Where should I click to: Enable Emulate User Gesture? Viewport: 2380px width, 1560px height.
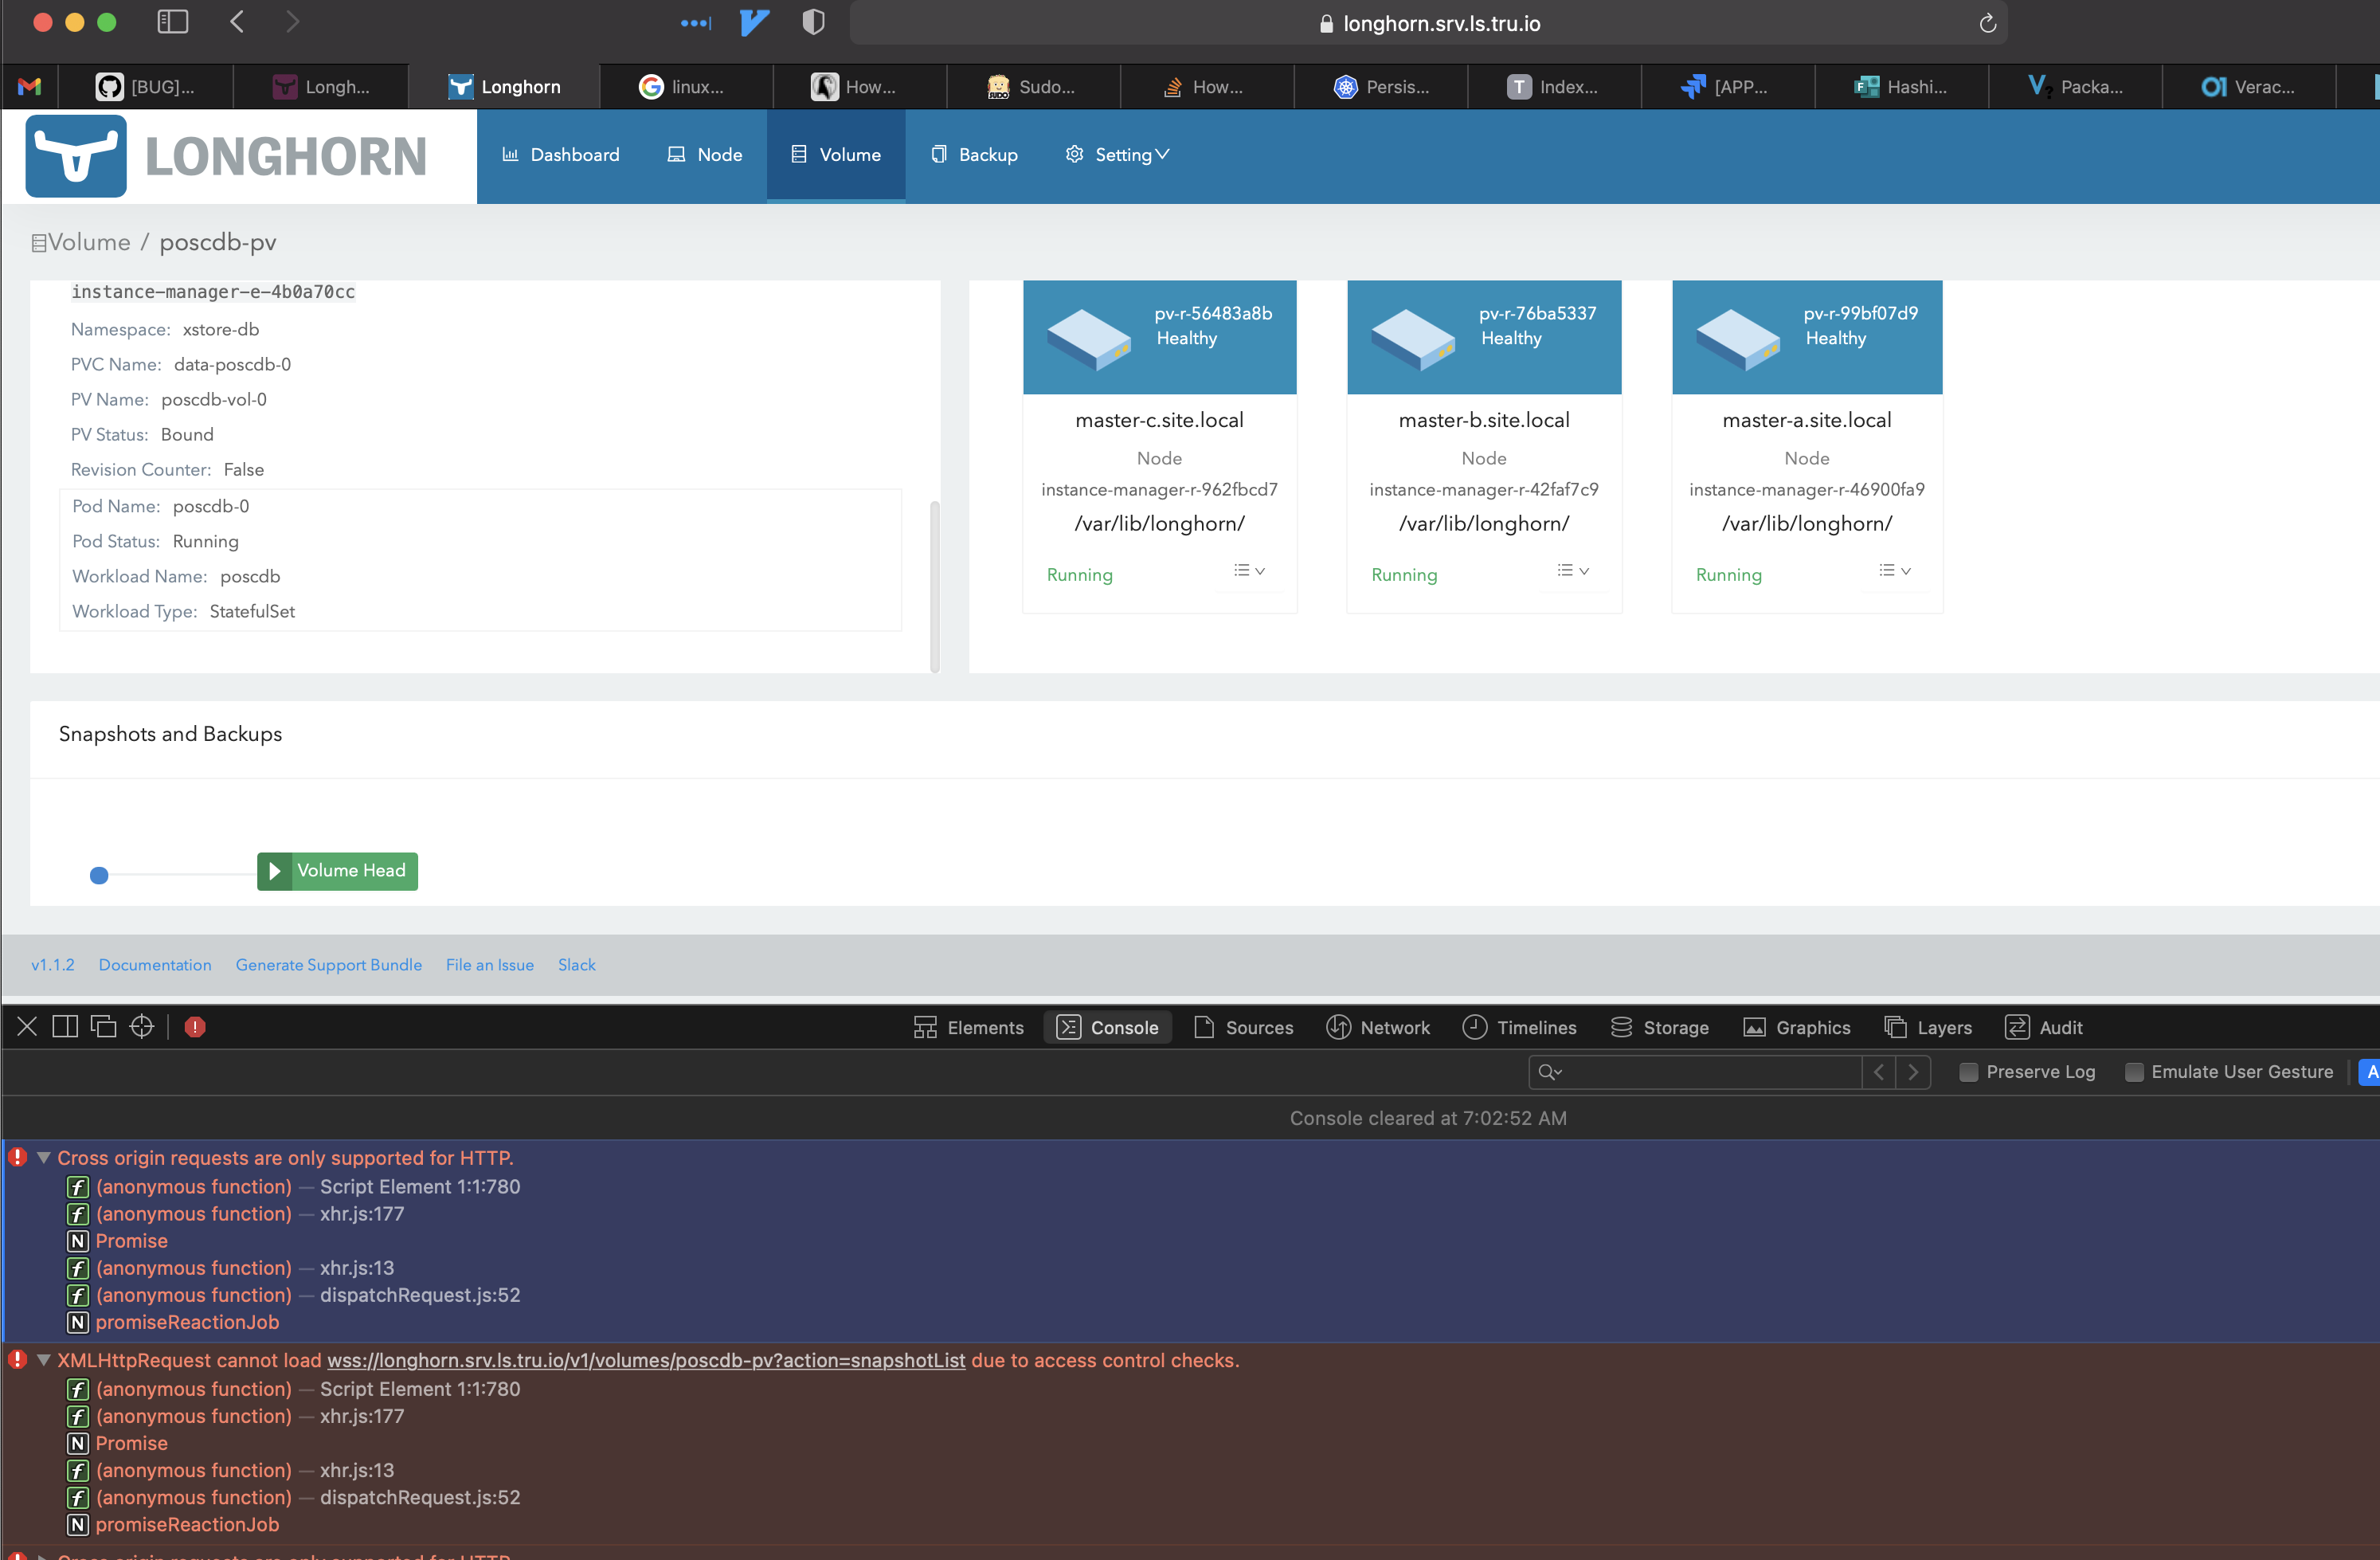click(2134, 1071)
